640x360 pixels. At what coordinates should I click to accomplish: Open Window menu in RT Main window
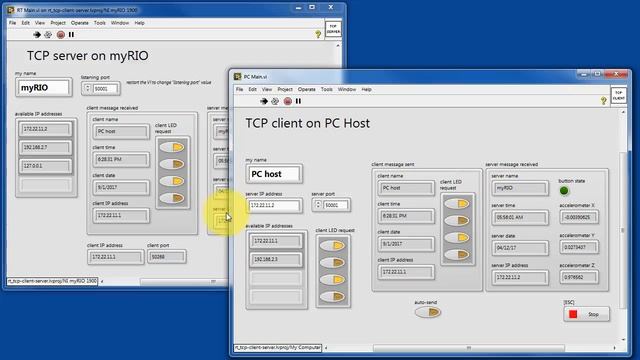[120, 23]
